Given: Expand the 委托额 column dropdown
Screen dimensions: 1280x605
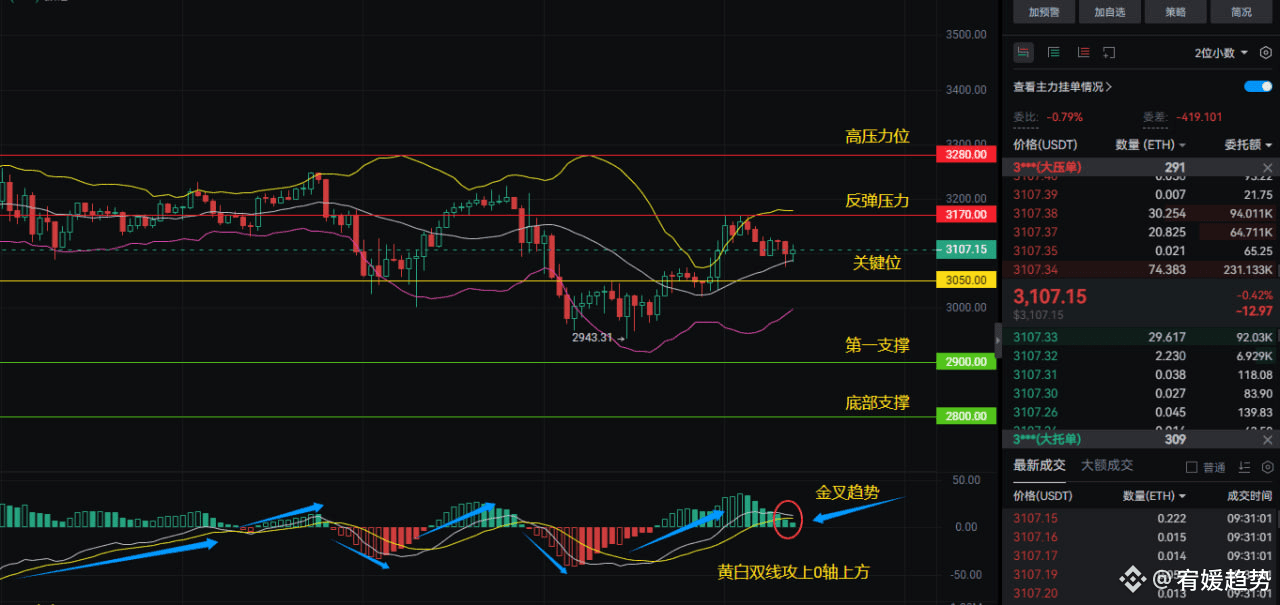Looking at the screenshot, I should coord(1248,145).
